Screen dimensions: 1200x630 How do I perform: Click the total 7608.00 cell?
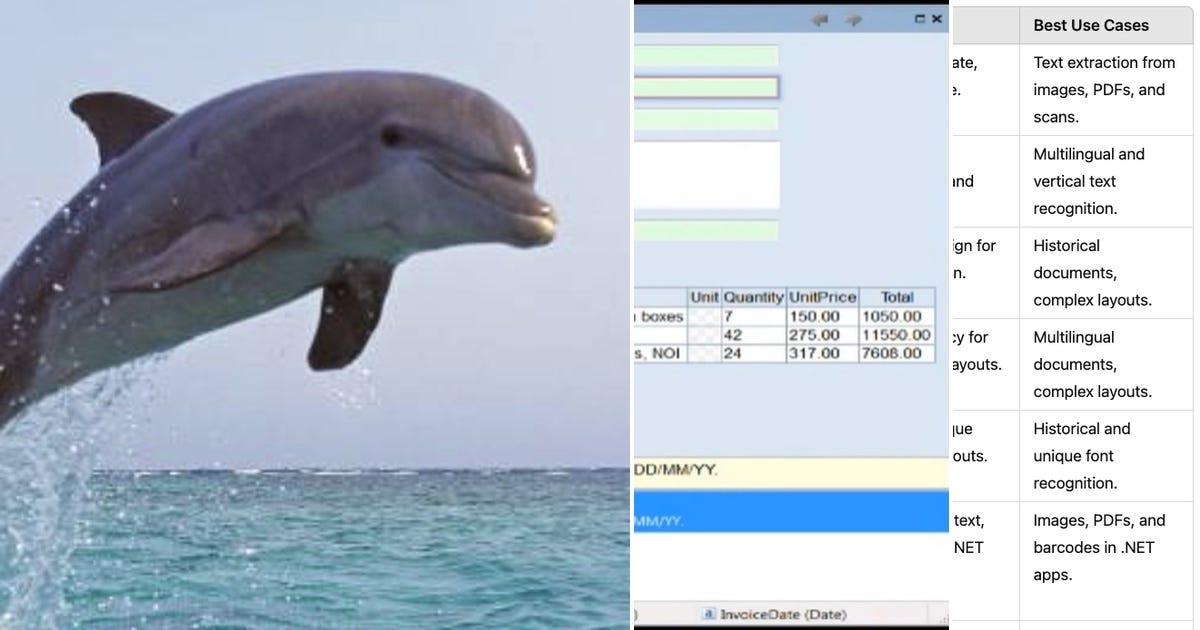(897, 353)
